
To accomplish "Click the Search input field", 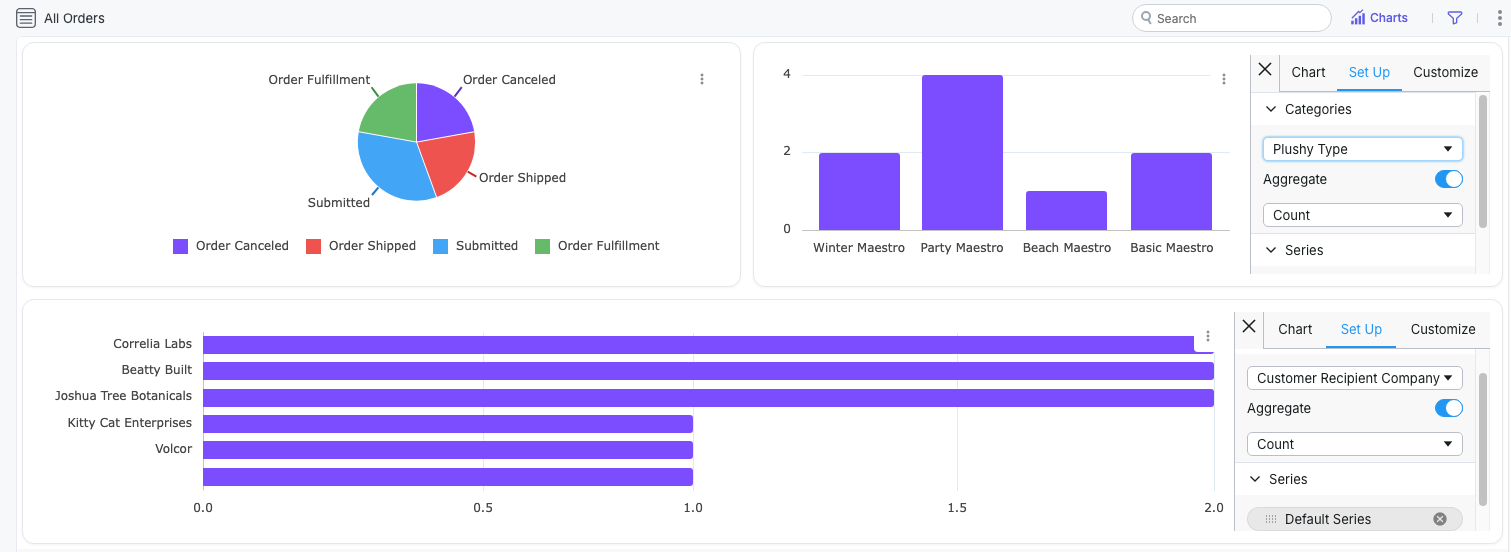I will pyautogui.click(x=1240, y=18).
